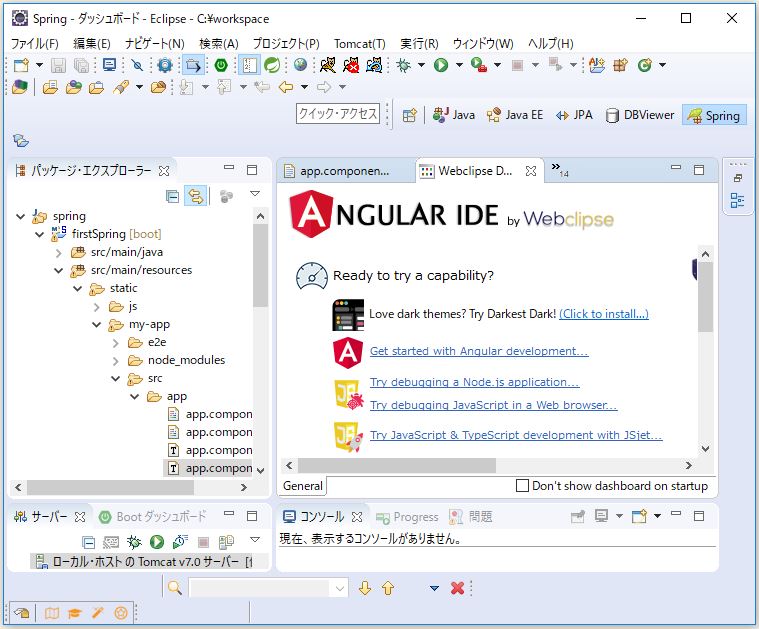
Task: Restart Tomcat using the third cat icon
Action: 374,65
